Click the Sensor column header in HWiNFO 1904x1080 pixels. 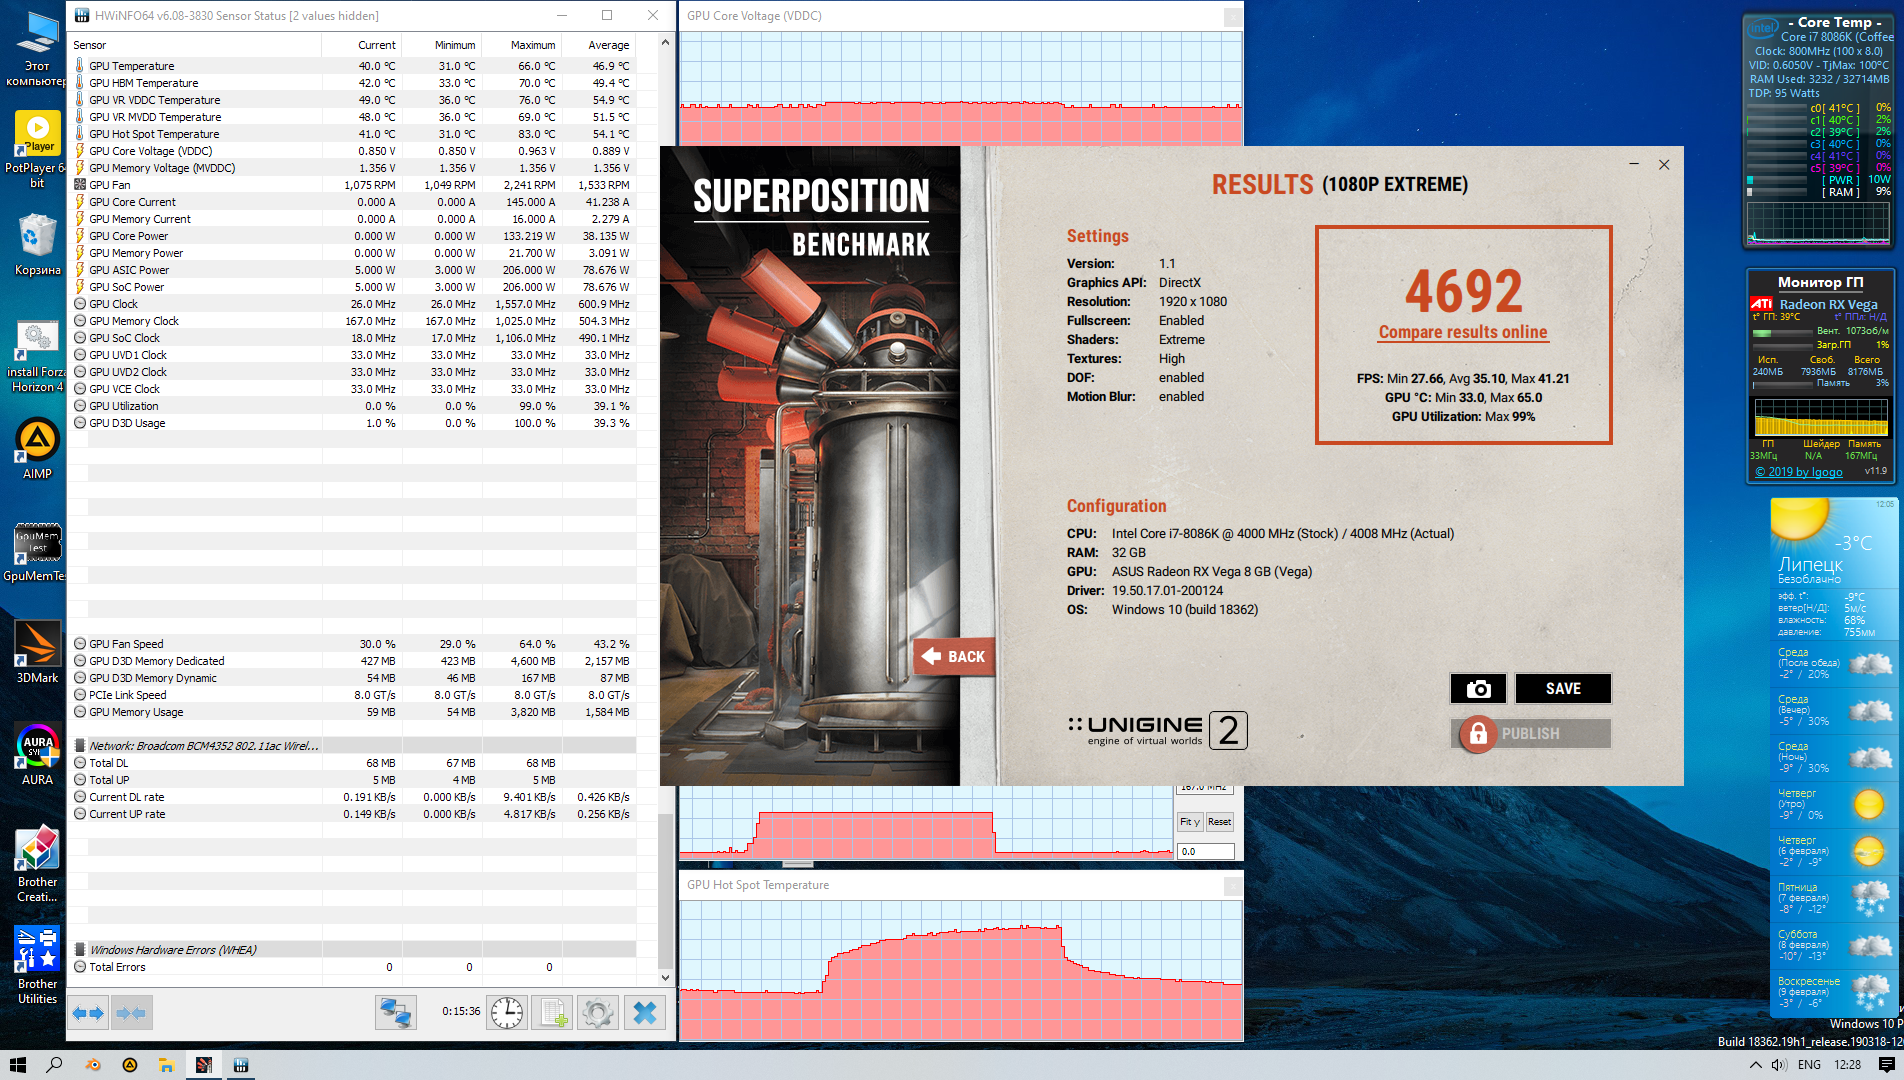click(x=195, y=45)
